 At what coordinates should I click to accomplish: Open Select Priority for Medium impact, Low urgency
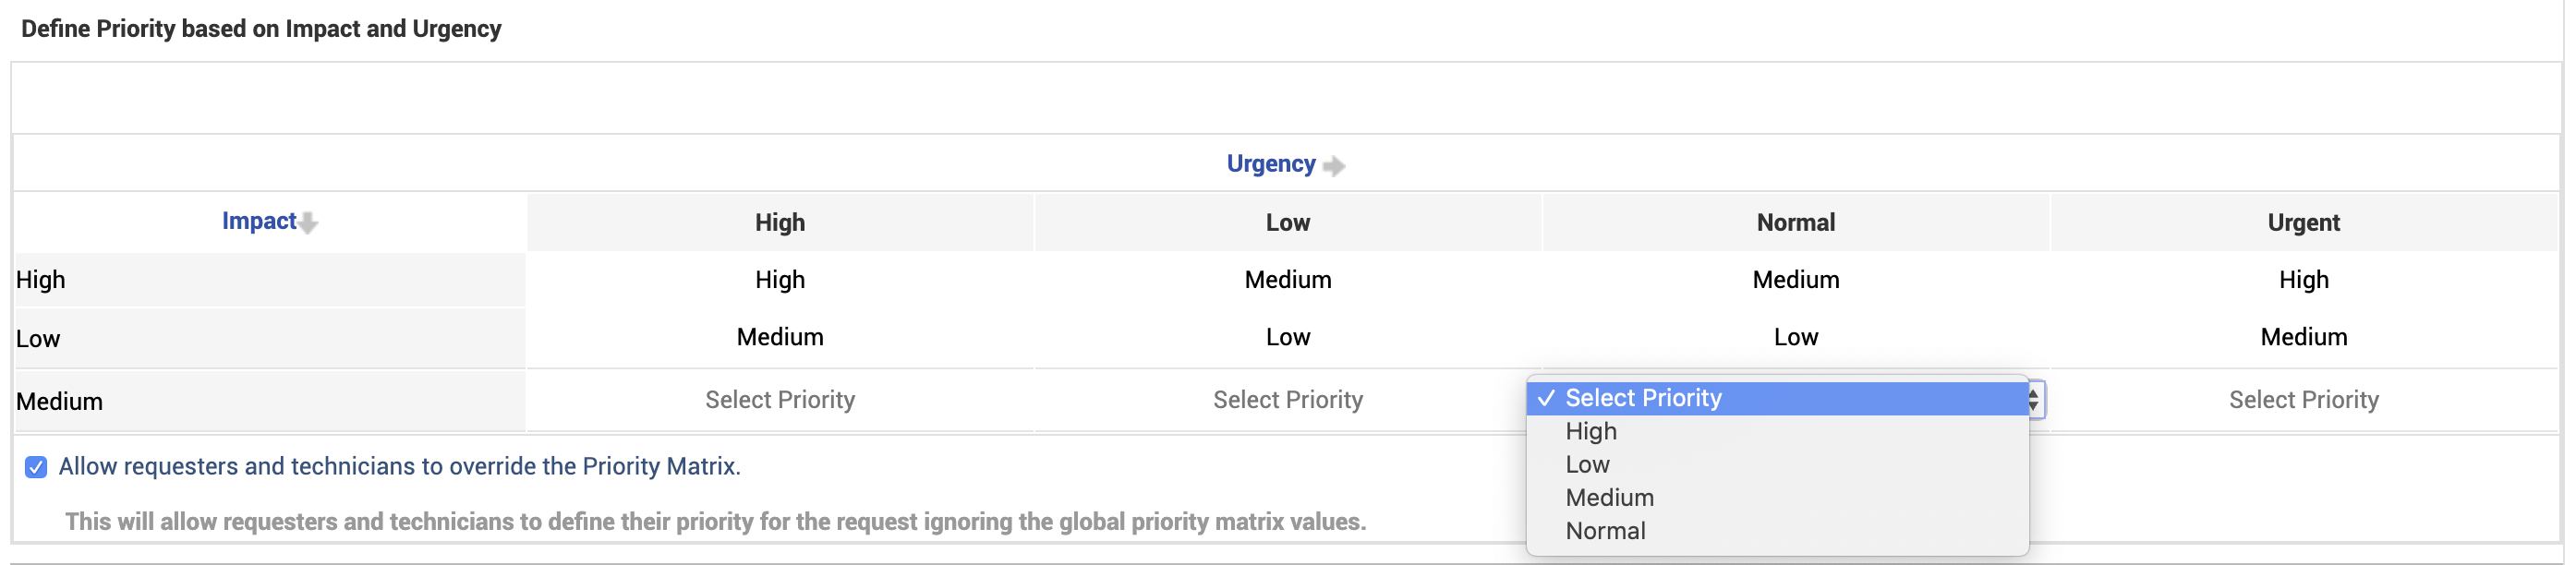1287,400
